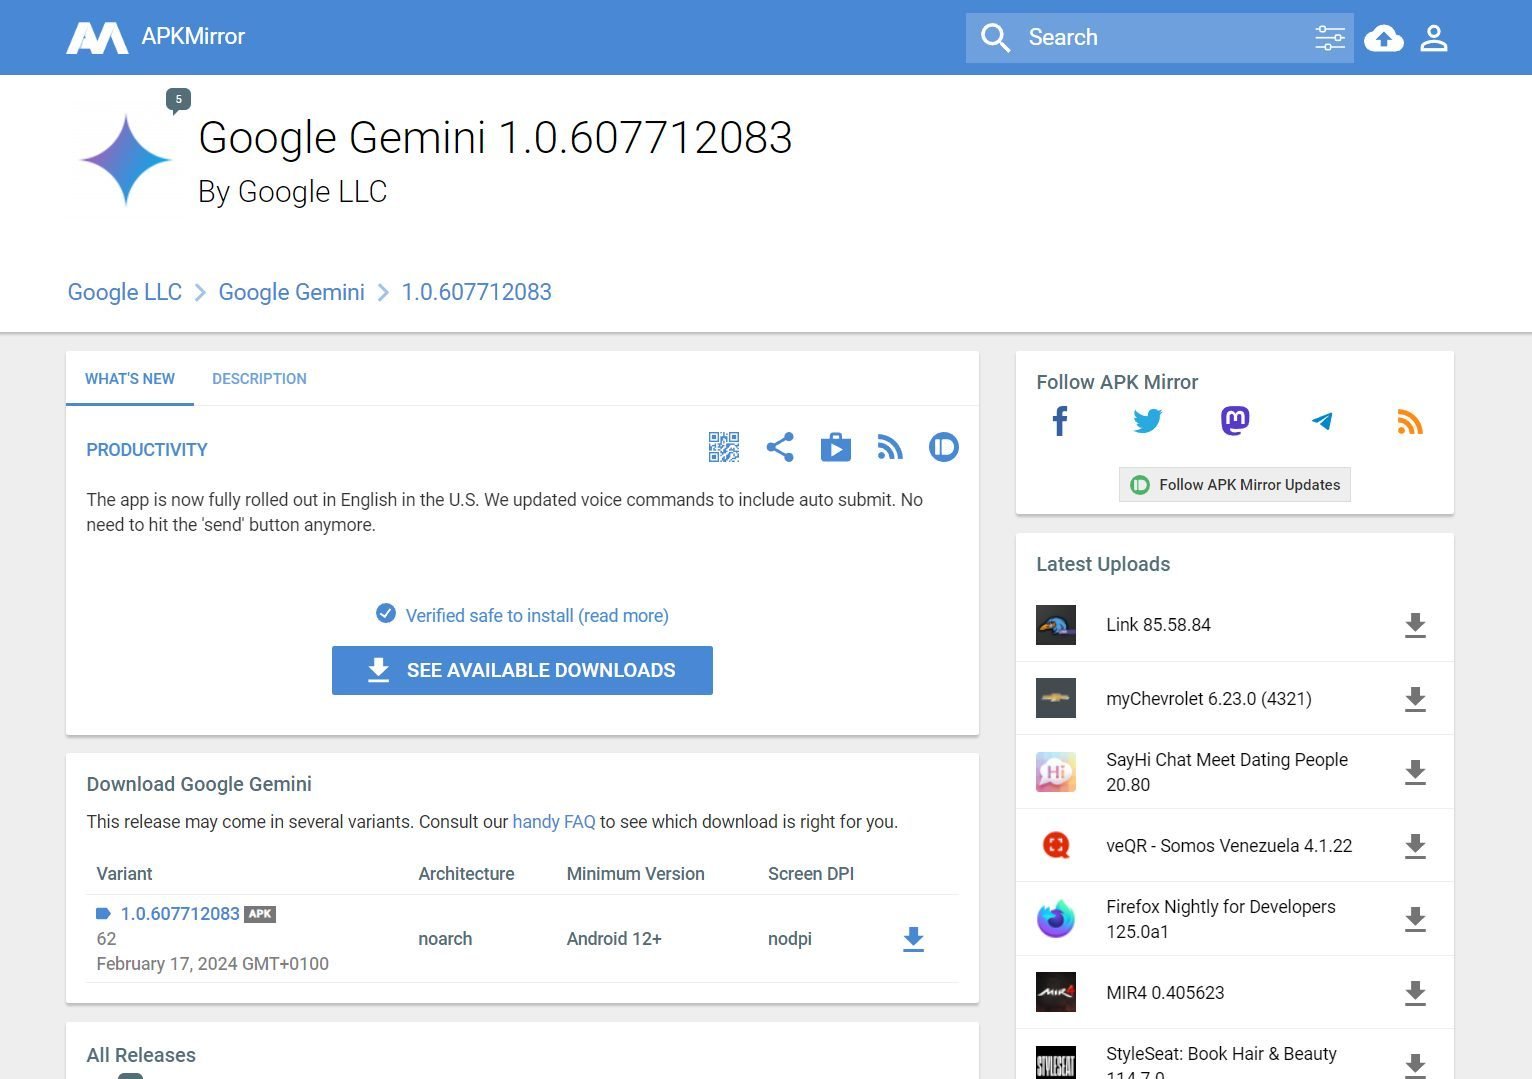Open StyleSeat: Book Hair & Beauty entry
The height and width of the screenshot is (1079, 1532).
(x=1221, y=1062)
